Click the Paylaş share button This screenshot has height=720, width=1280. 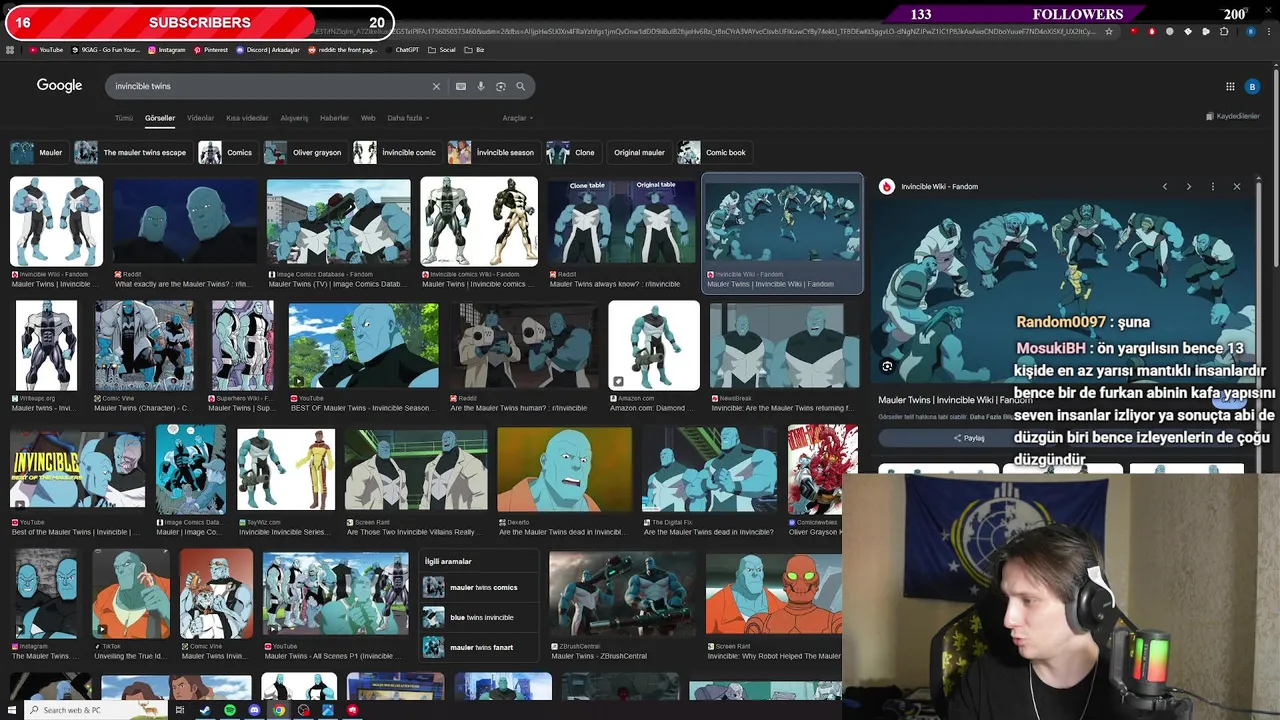click(x=969, y=437)
